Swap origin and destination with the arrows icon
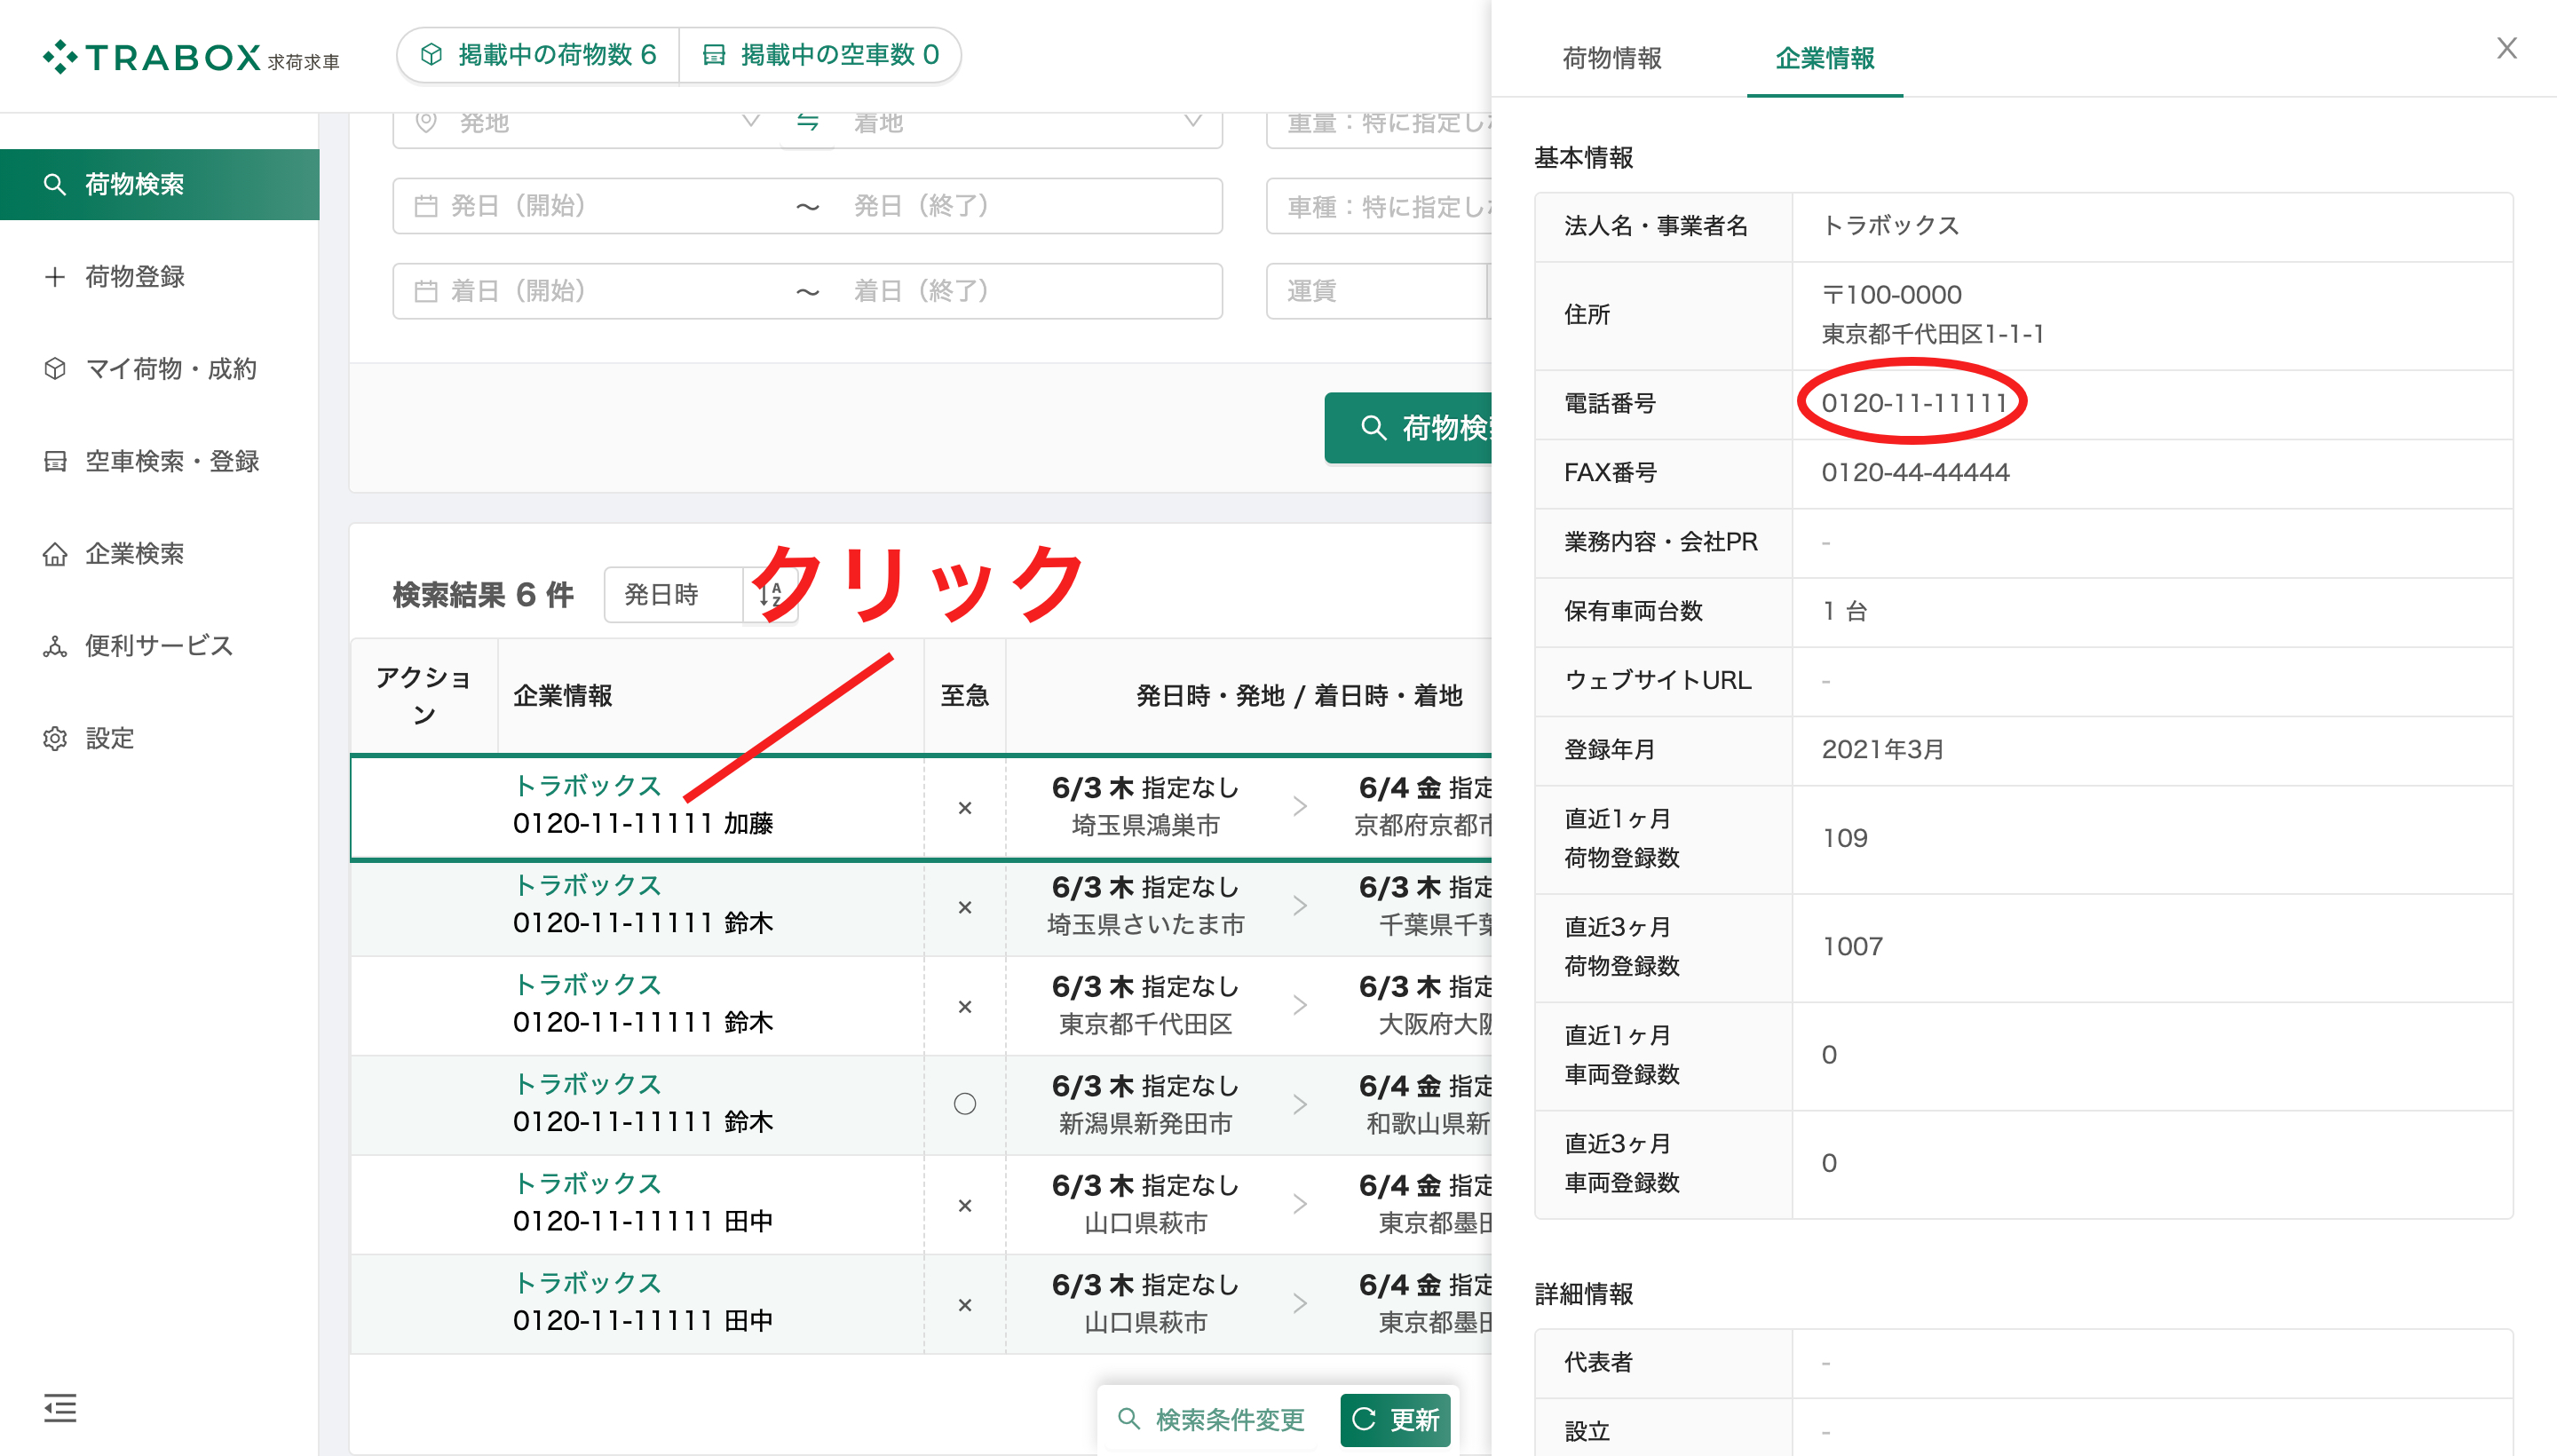The height and width of the screenshot is (1456, 2557). [x=808, y=122]
